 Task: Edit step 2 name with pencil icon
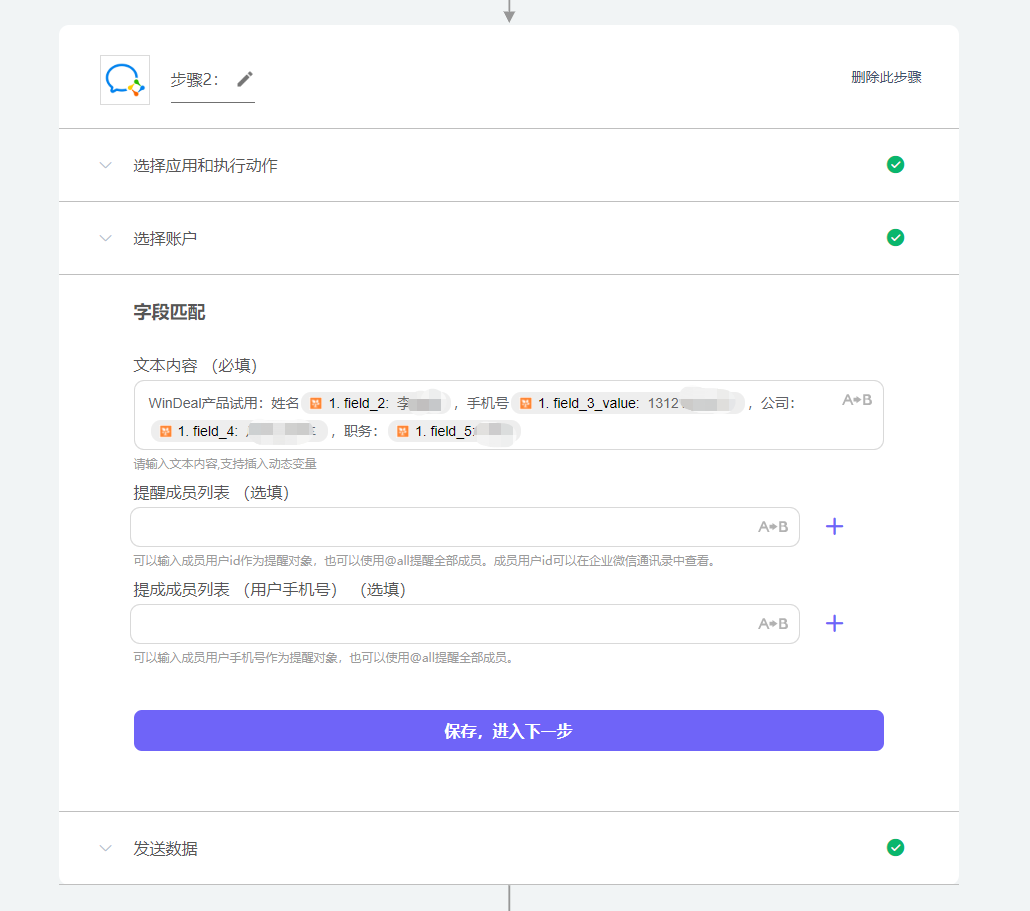pos(245,79)
